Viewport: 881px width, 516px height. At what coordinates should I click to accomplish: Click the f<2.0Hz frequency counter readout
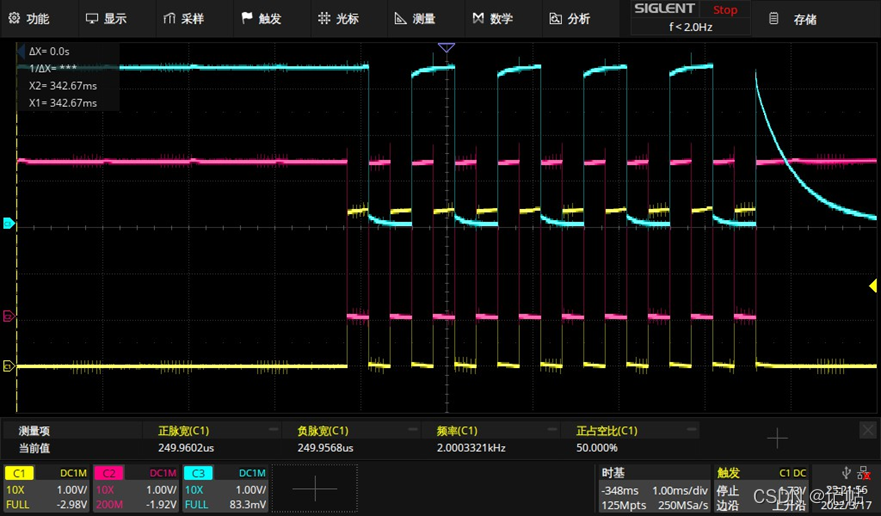pos(691,27)
